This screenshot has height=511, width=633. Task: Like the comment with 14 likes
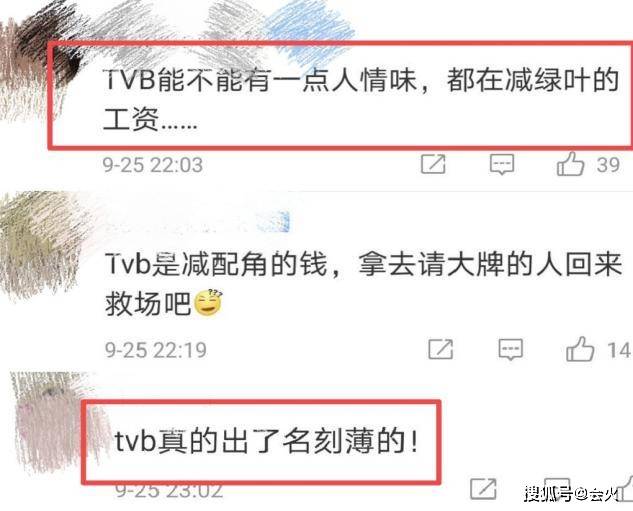pos(580,349)
